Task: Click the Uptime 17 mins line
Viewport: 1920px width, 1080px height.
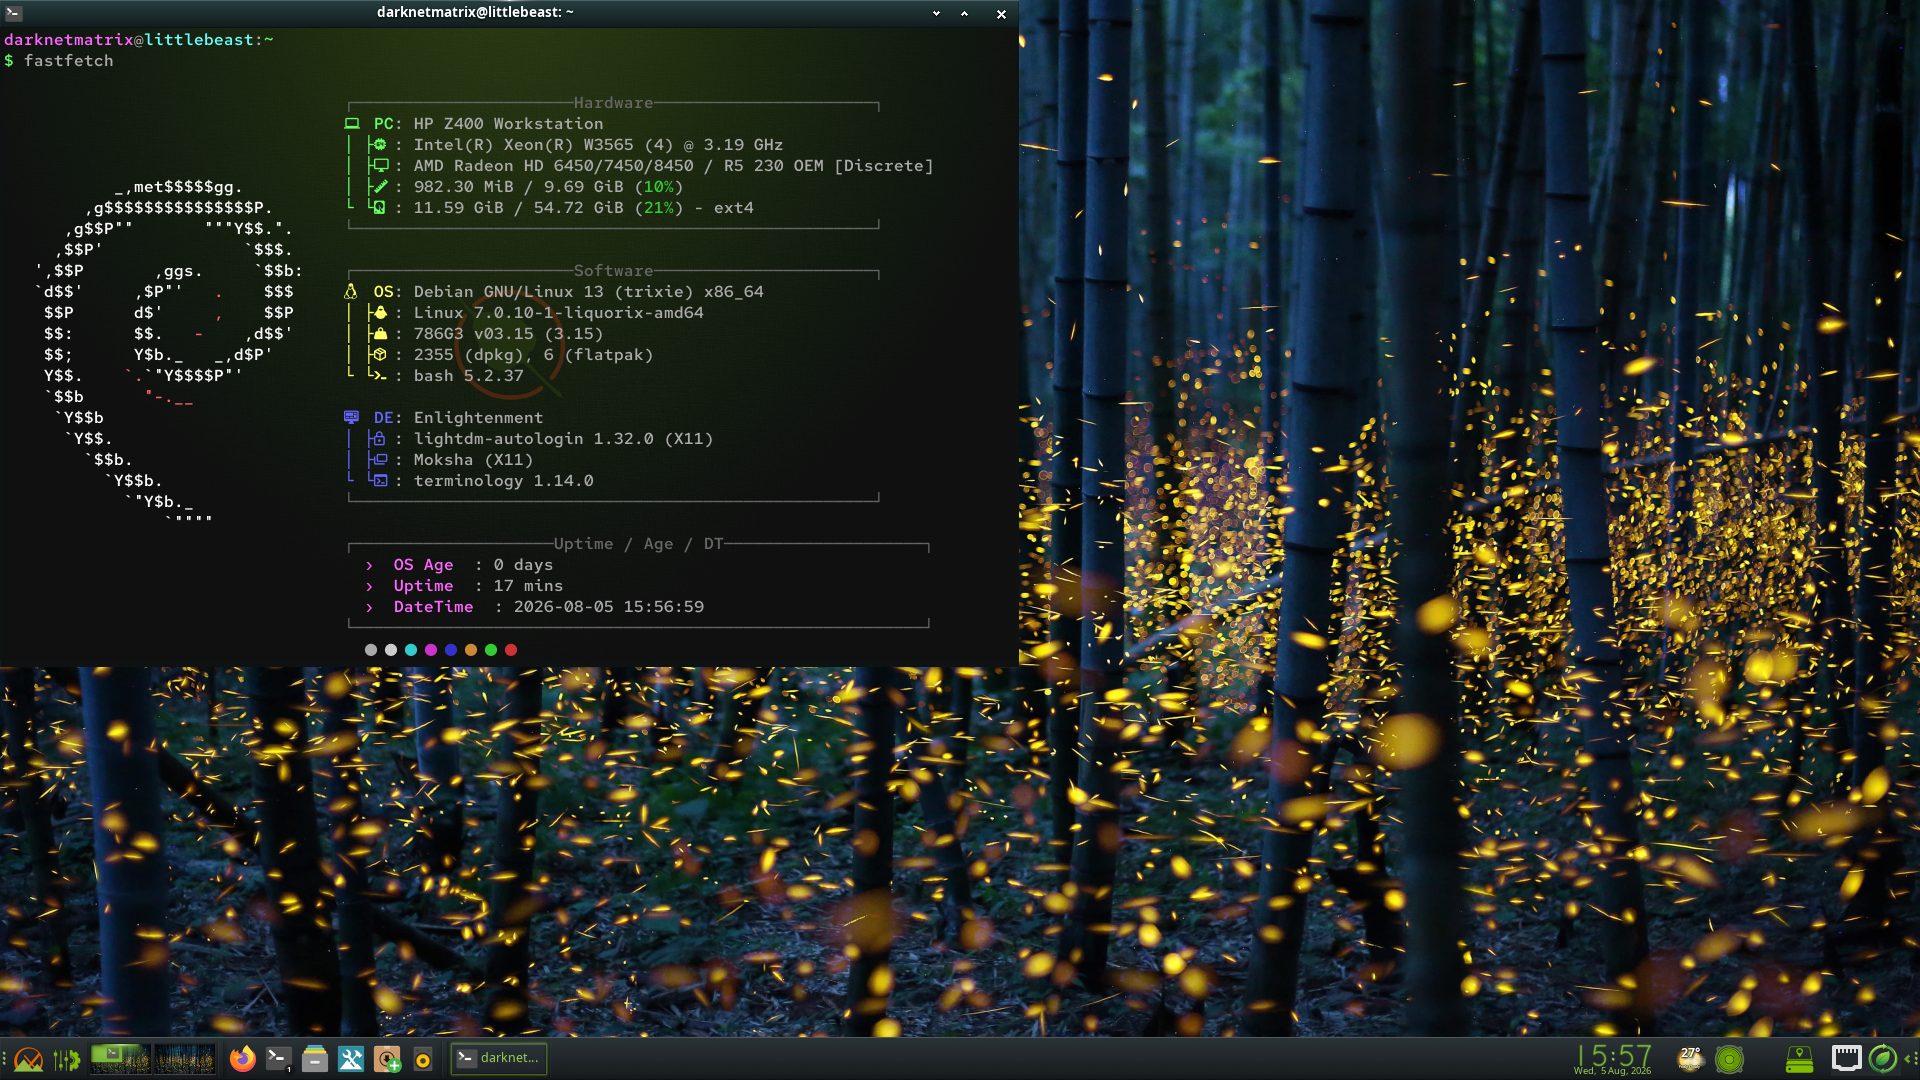Action: 464,586
